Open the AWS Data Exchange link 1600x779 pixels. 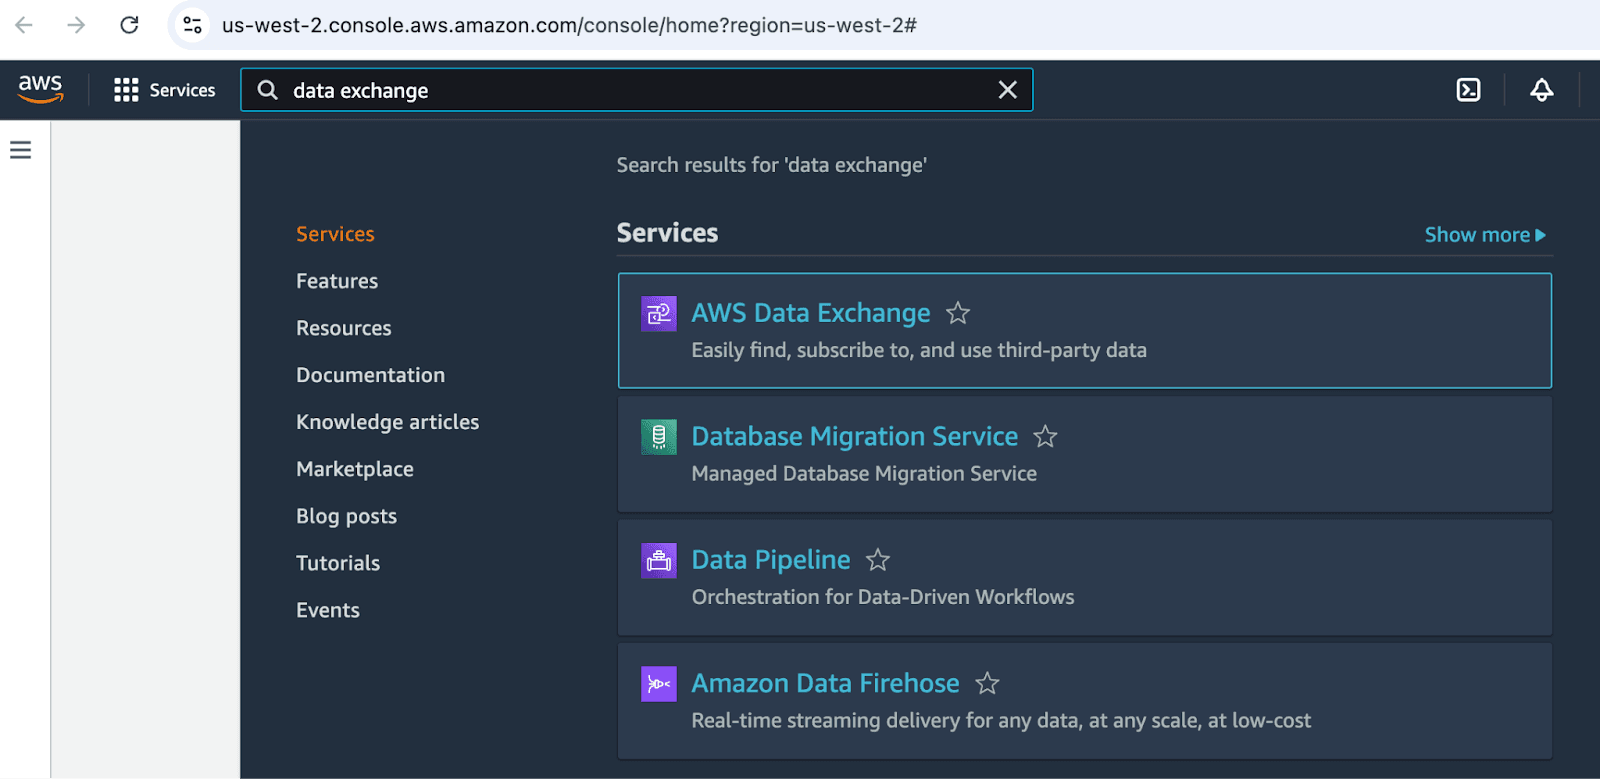[810, 313]
